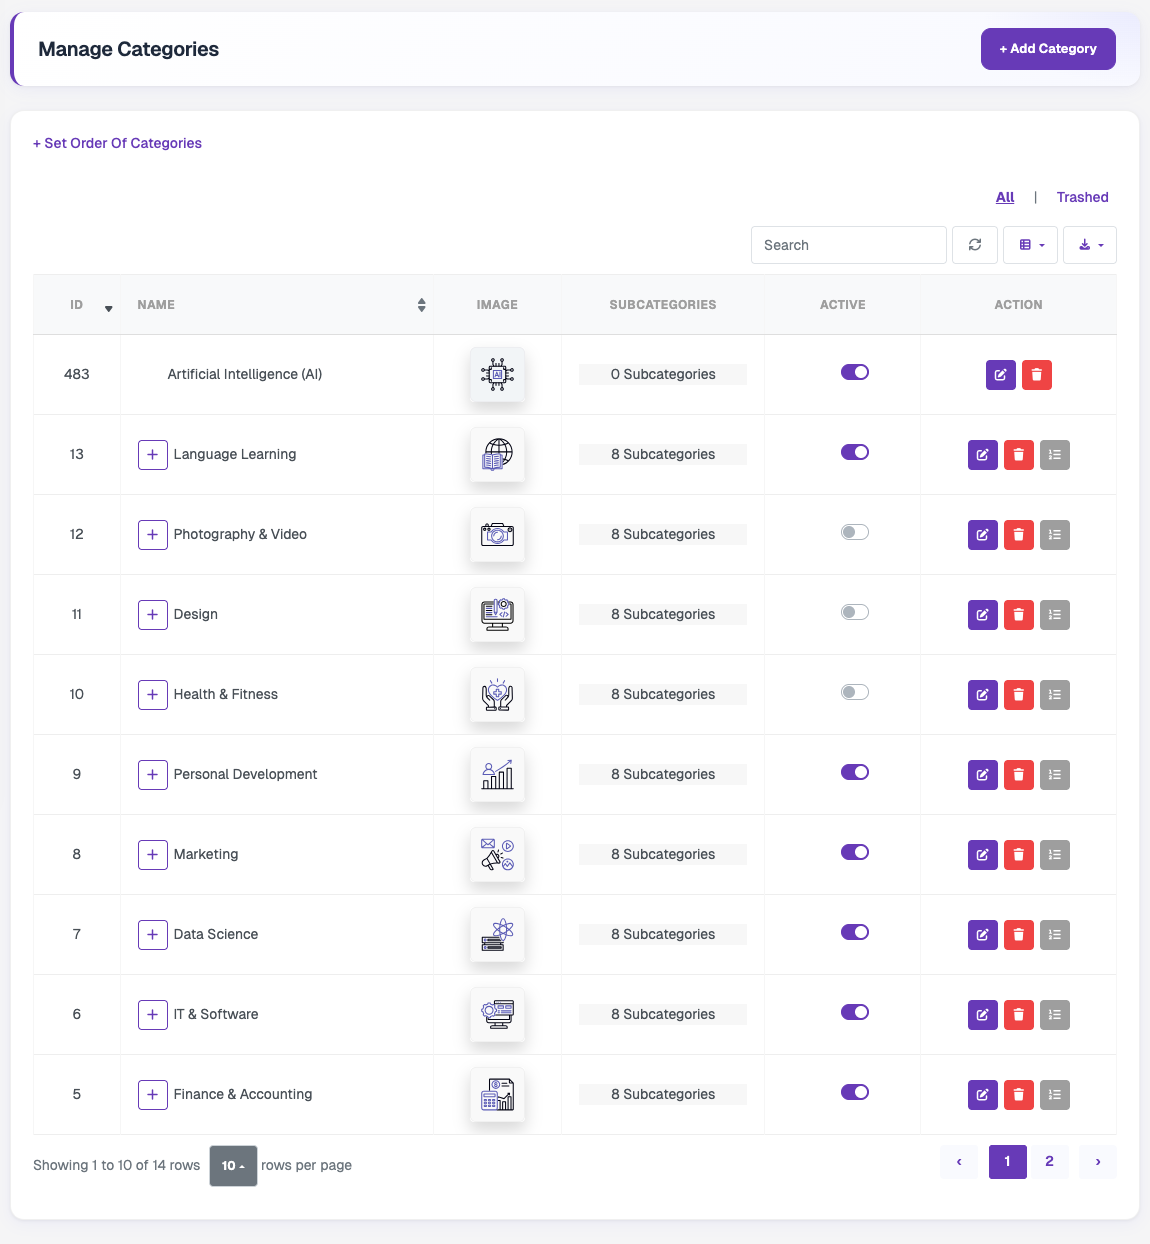
Task: Edit the Photography & Video category
Action: [983, 535]
